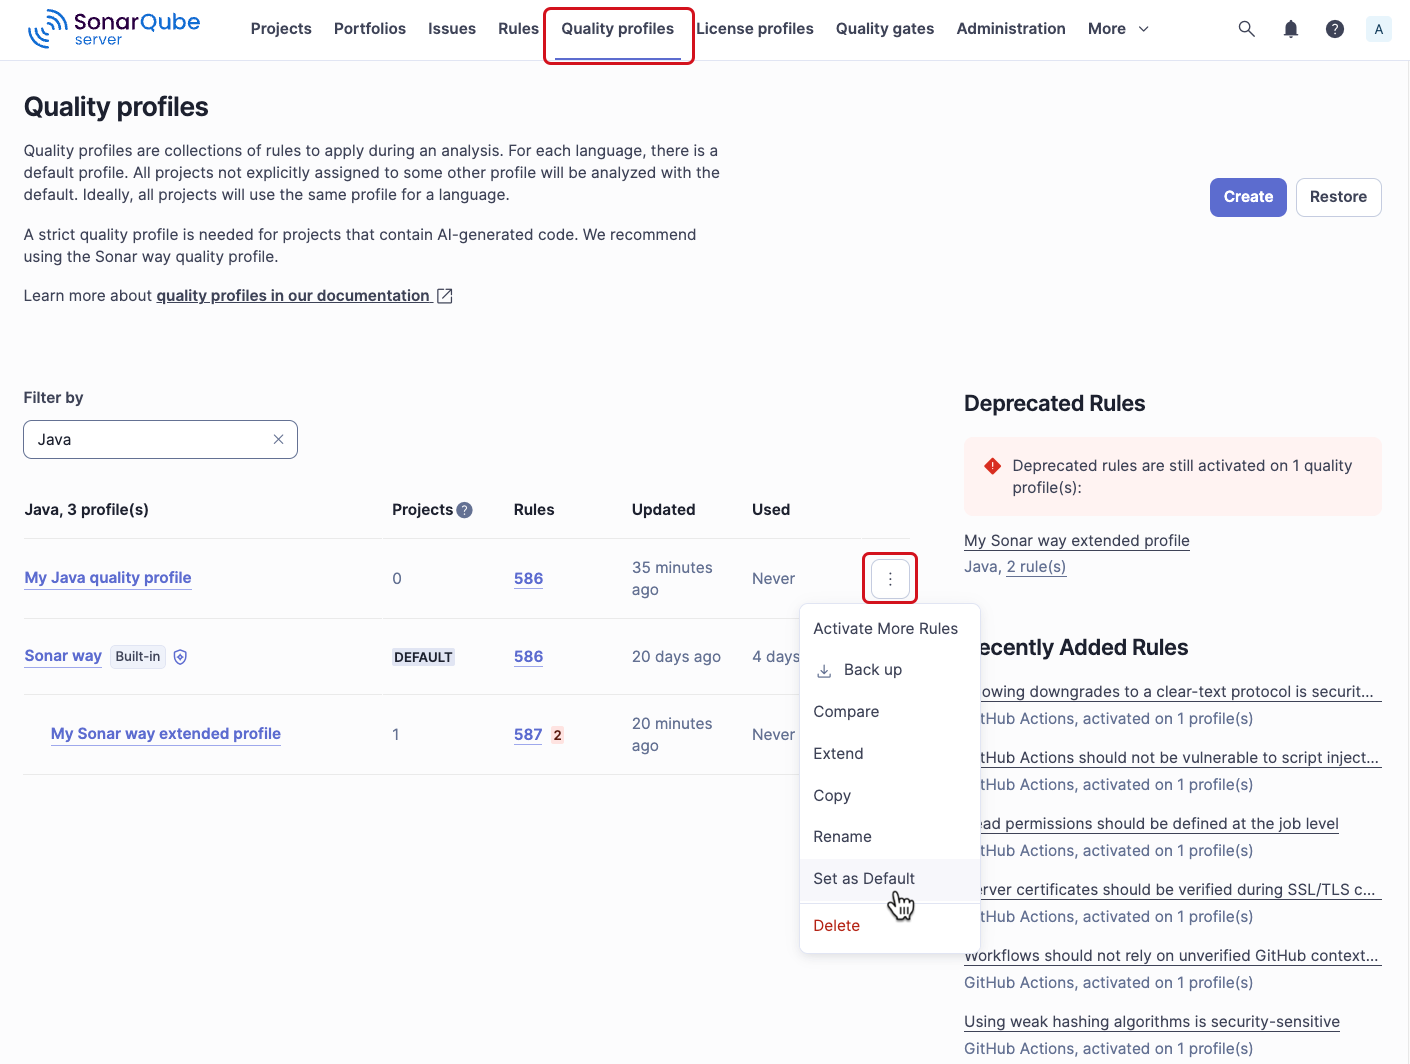Click the Projects column help icon
This screenshot has height=1064, width=1410.
click(465, 510)
